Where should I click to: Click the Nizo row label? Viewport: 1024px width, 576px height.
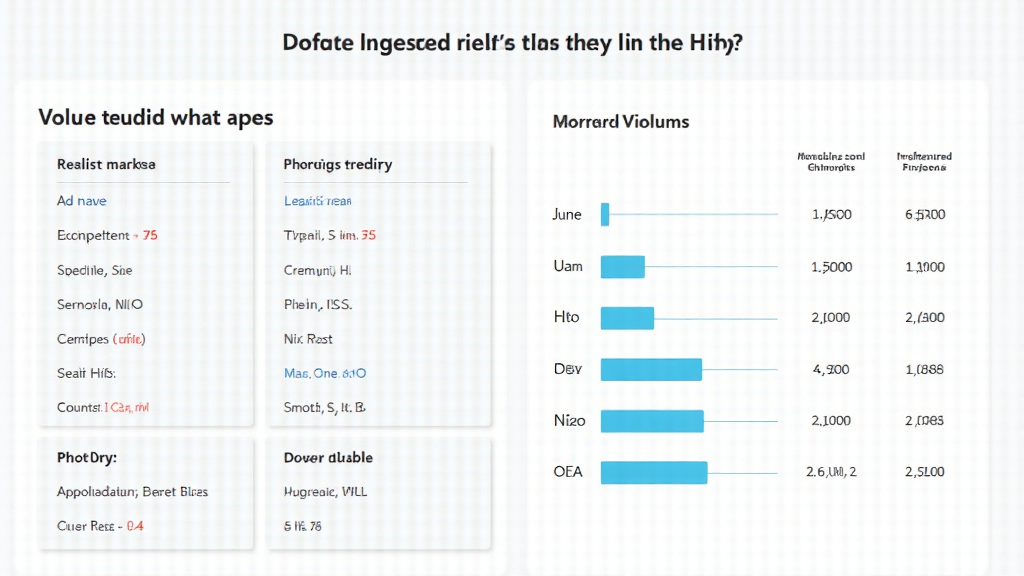(567, 420)
